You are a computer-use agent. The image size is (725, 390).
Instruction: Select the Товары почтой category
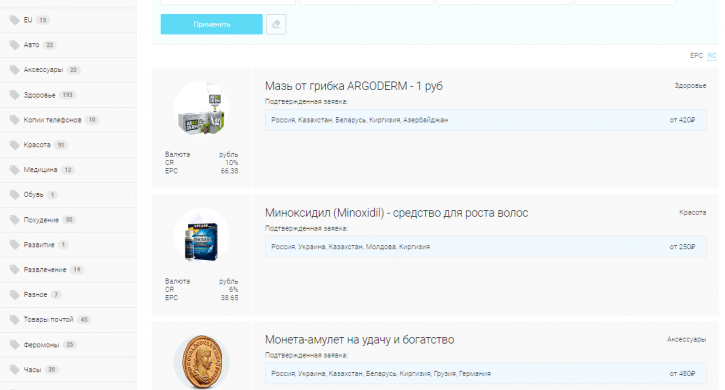pyautogui.click(x=49, y=320)
